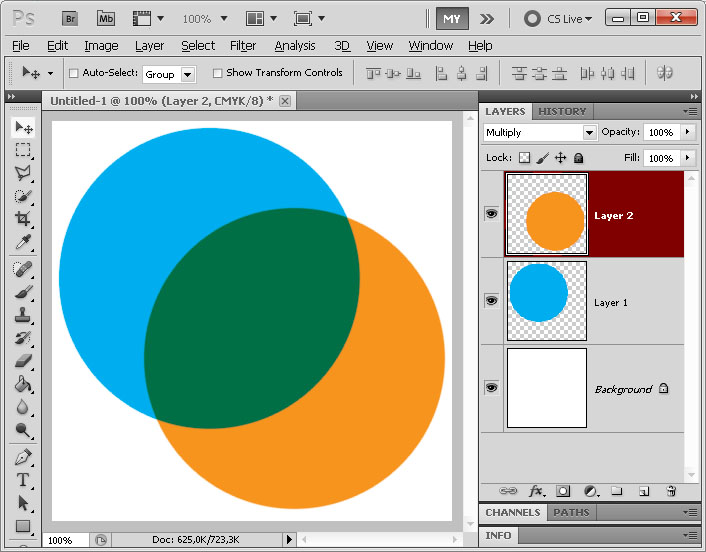Switch to the History tab

pos(562,111)
